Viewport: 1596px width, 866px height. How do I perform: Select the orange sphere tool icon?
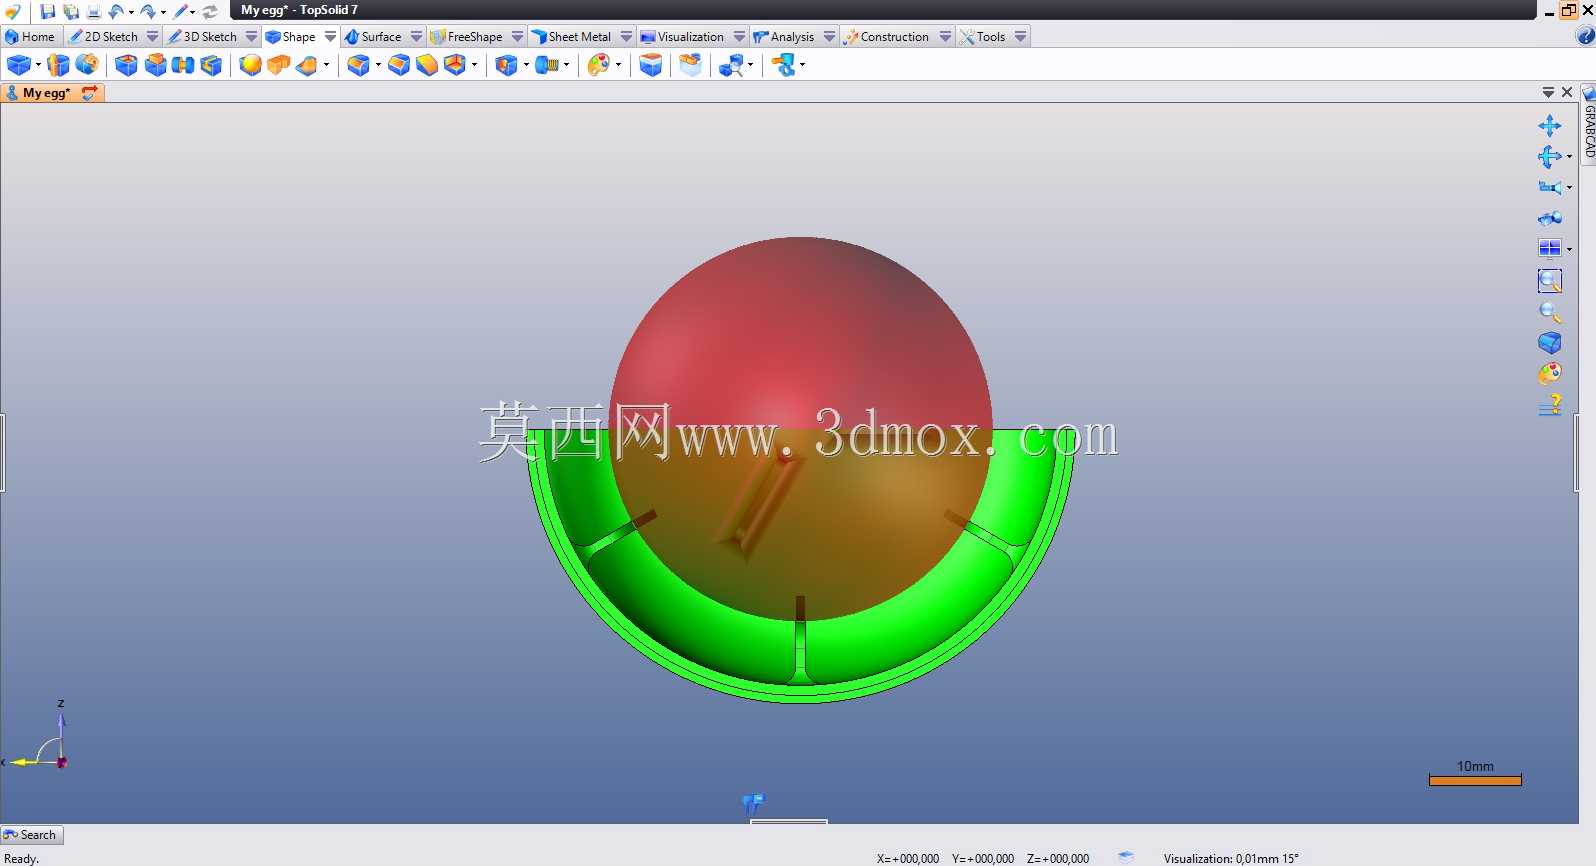pos(250,66)
